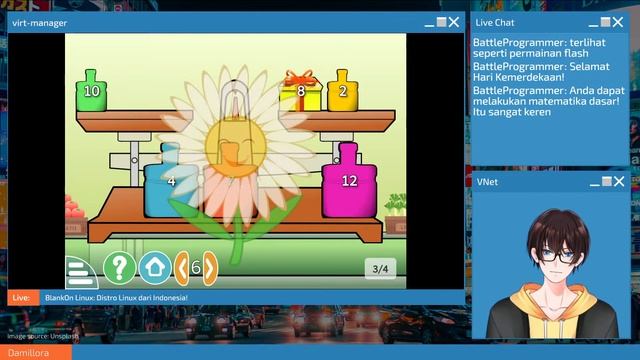Image resolution: width=640 pixels, height=360 pixels.
Task: Click the current level number 6
Action: (x=196, y=268)
